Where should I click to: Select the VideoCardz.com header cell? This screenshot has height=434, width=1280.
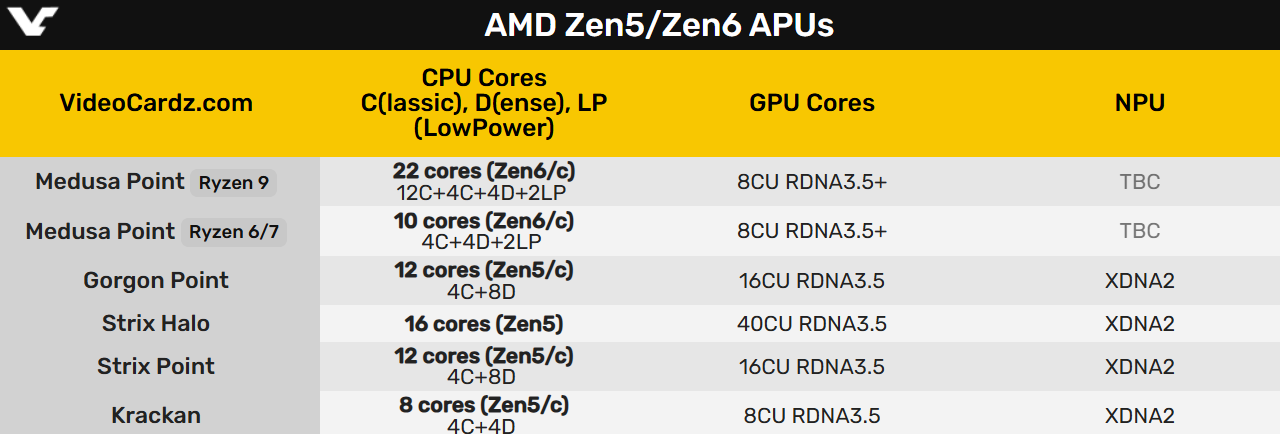point(156,103)
